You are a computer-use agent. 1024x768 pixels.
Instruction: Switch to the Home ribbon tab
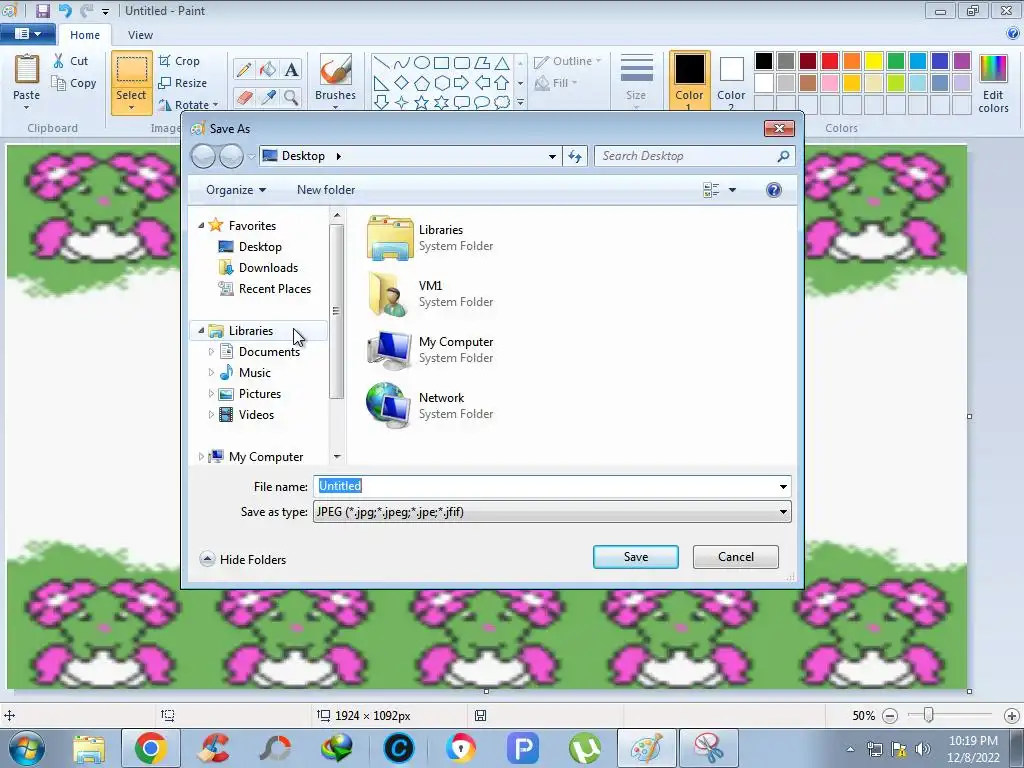[x=85, y=35]
